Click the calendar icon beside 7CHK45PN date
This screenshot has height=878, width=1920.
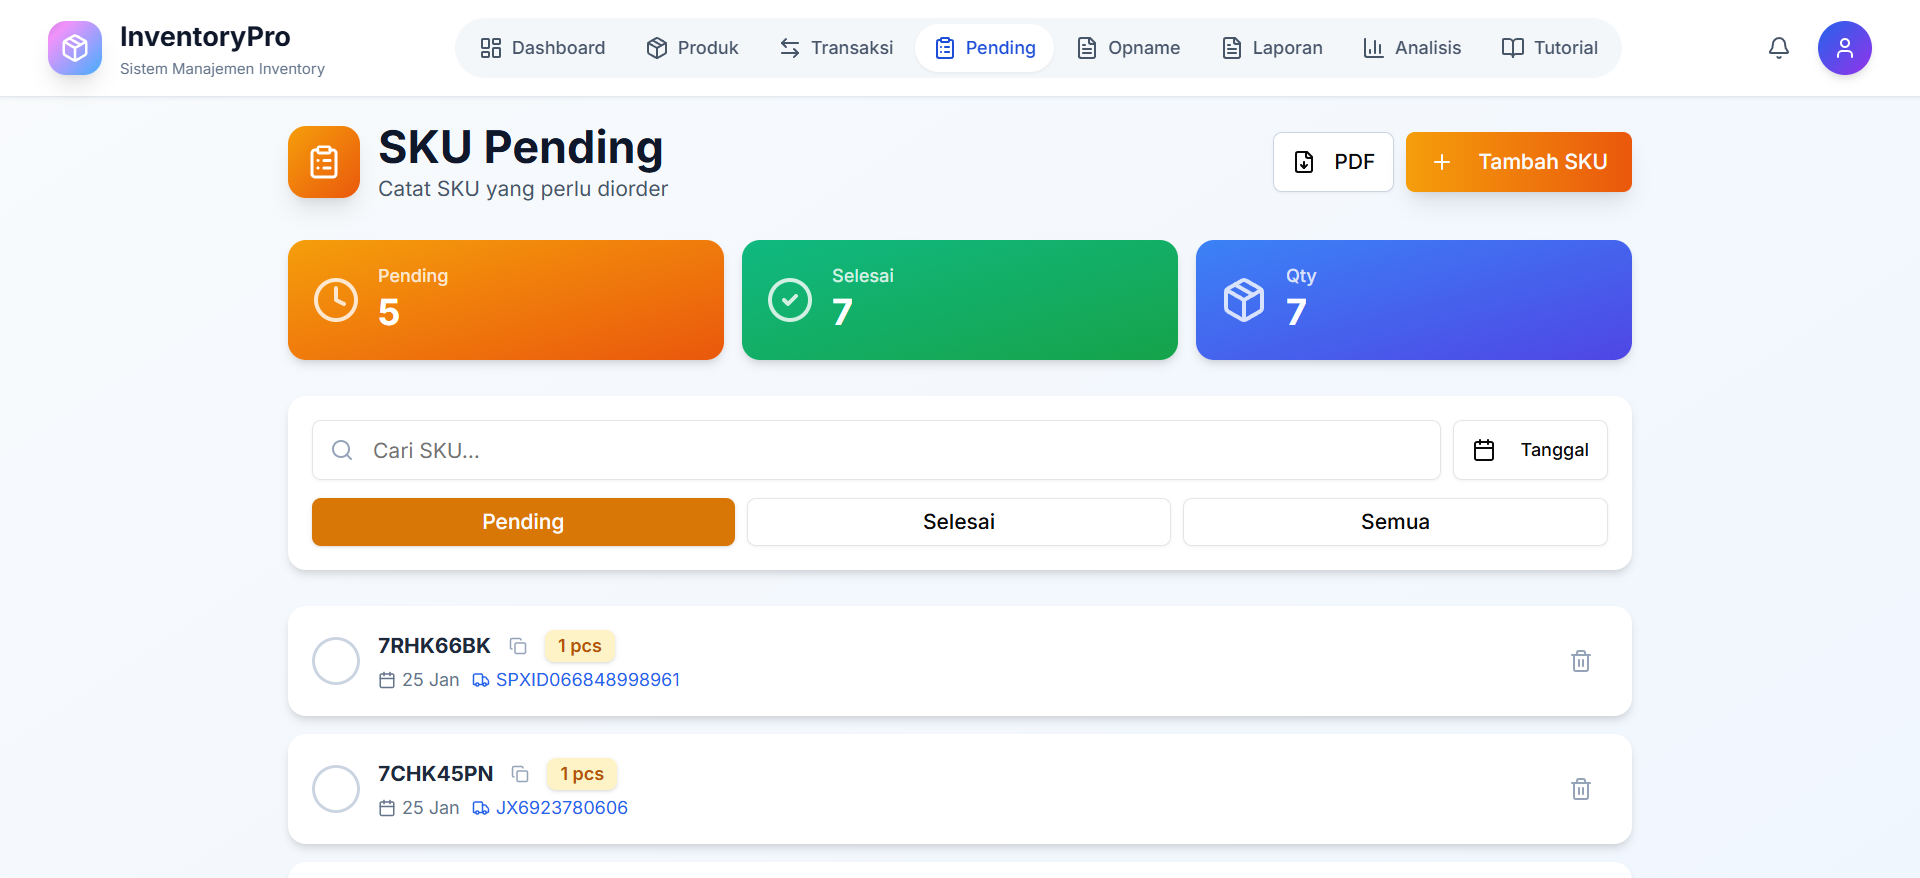pyautogui.click(x=387, y=808)
